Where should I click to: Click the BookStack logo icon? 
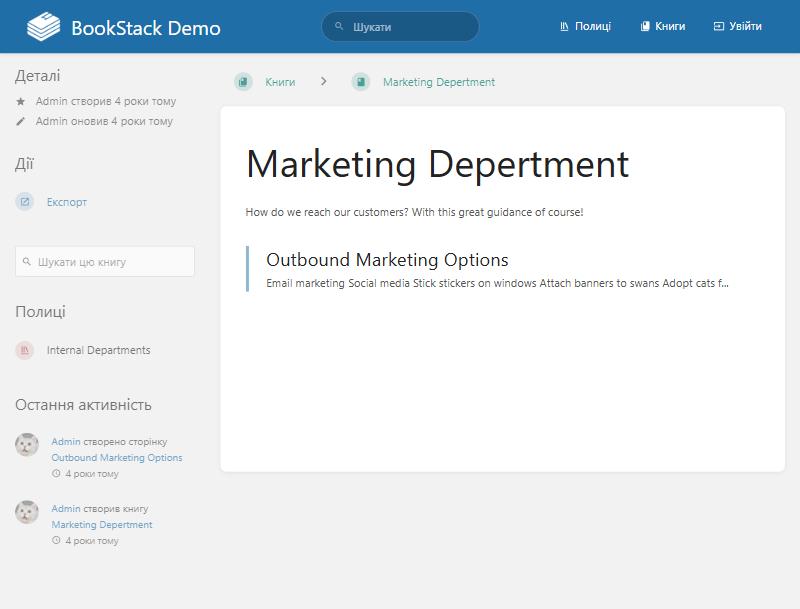pos(43,27)
